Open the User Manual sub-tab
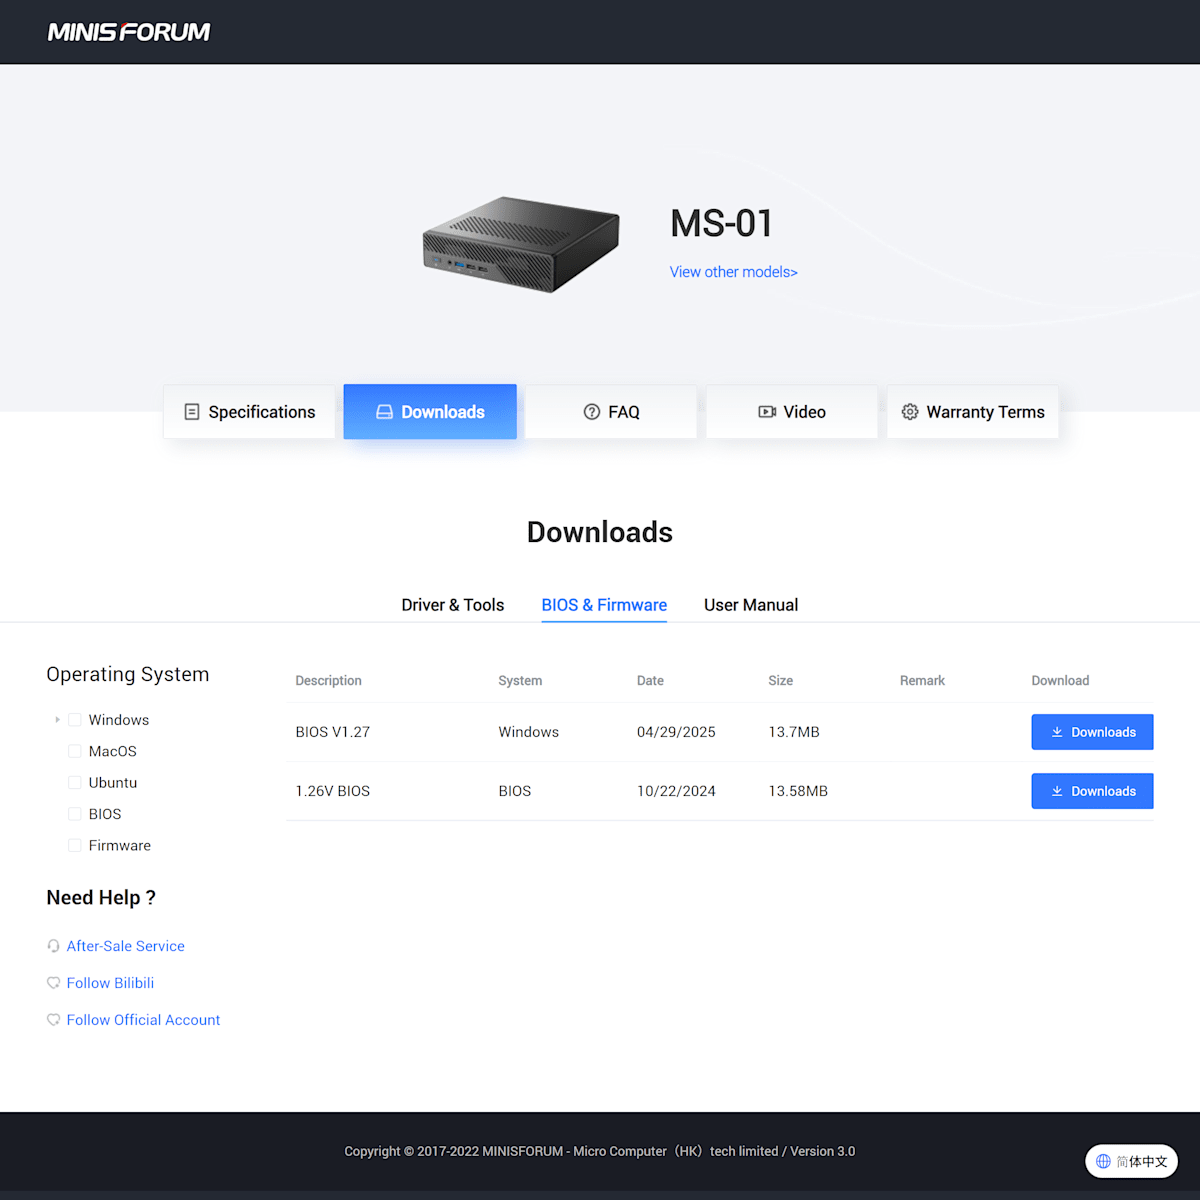1200x1200 pixels. [751, 605]
